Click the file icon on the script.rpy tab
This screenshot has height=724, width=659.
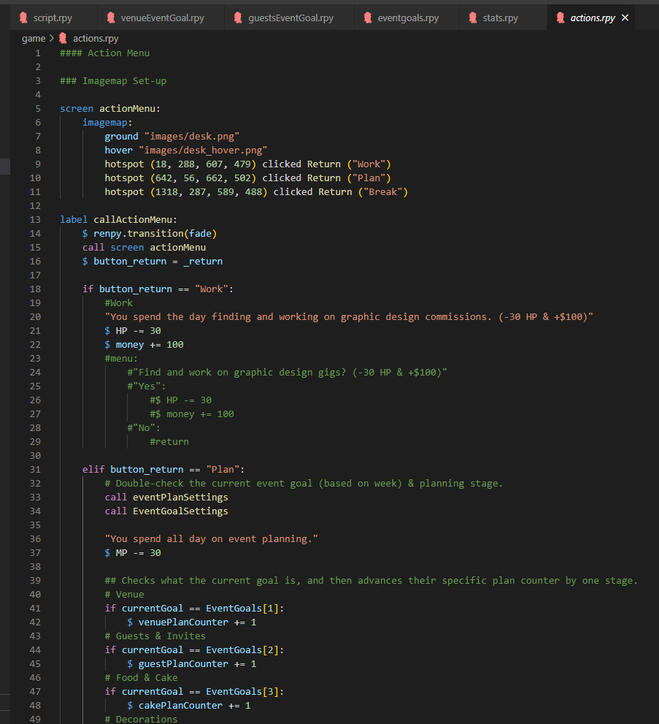tap(23, 18)
